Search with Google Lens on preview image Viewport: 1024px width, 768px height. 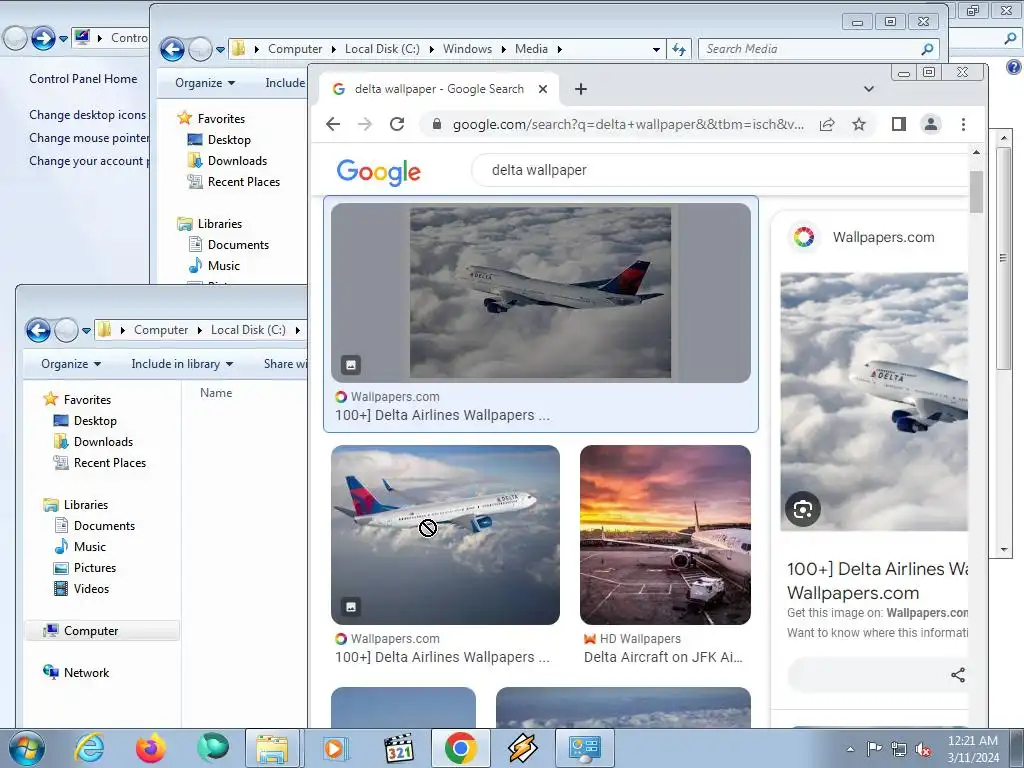pos(803,509)
